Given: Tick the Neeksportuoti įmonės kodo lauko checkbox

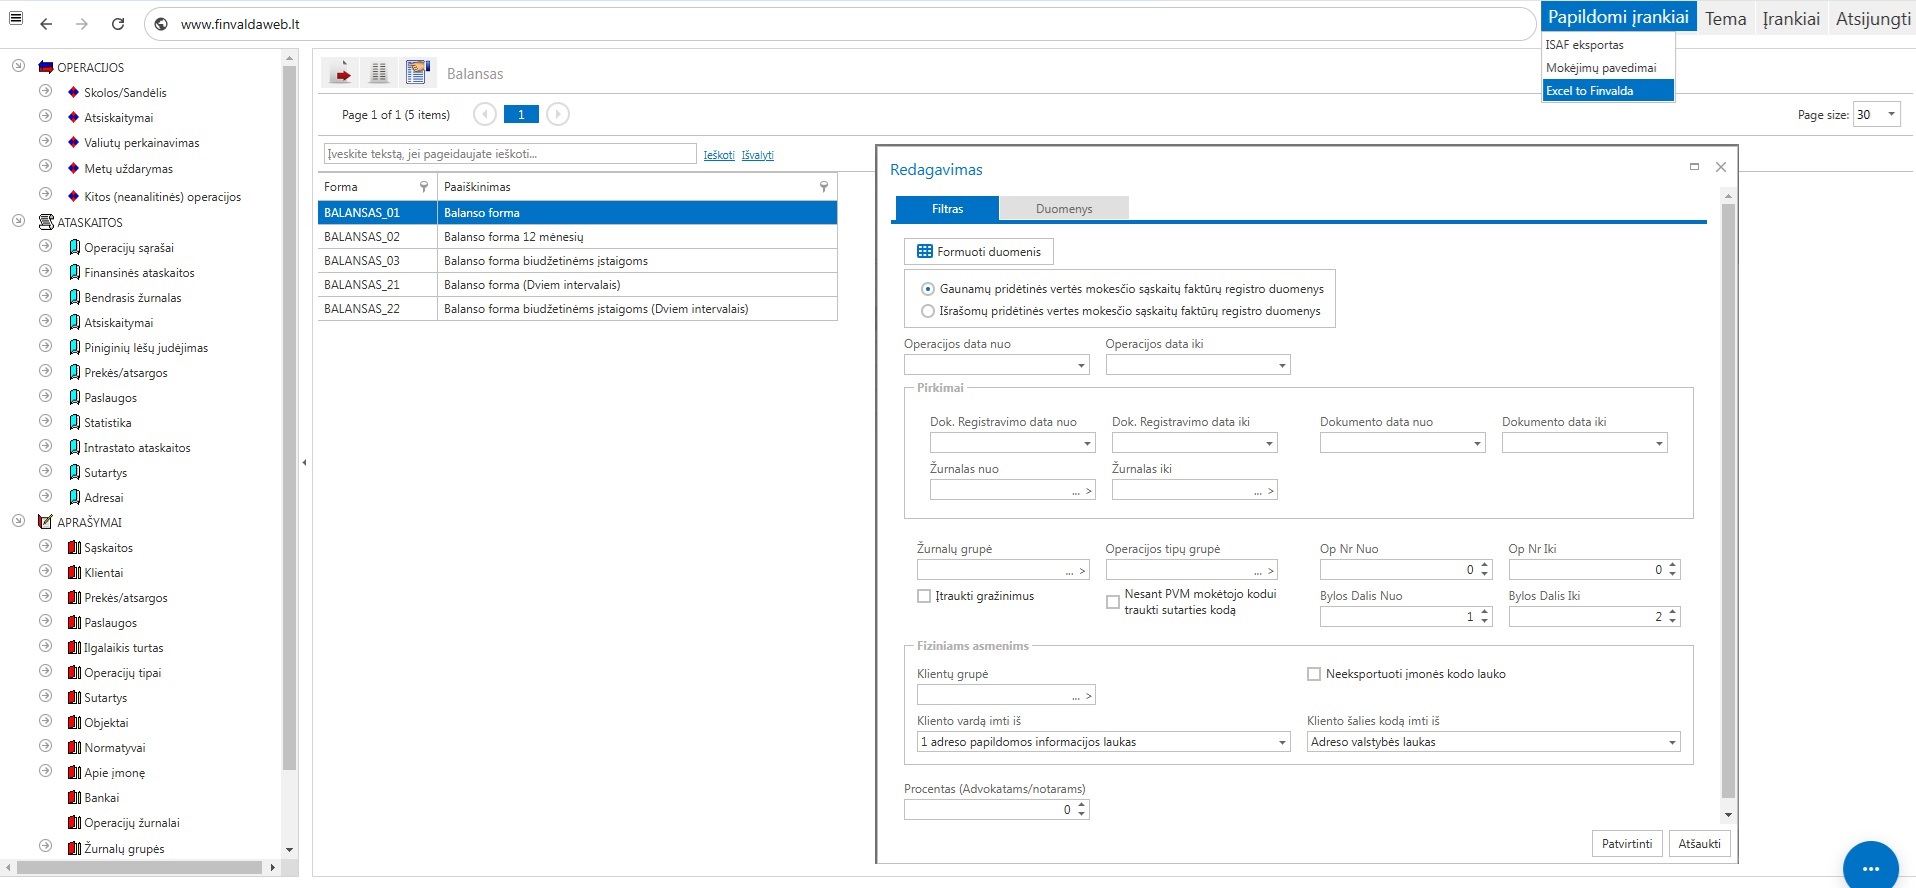Looking at the screenshot, I should pos(1314,674).
